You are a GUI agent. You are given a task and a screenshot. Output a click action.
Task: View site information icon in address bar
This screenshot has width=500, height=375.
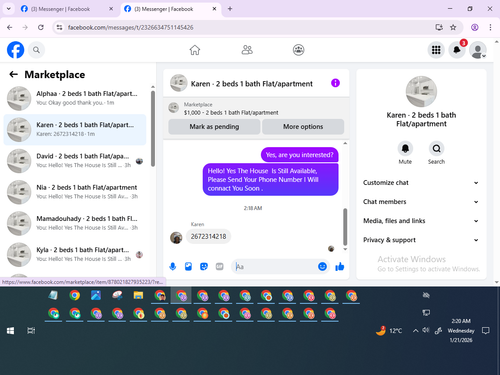point(59,27)
